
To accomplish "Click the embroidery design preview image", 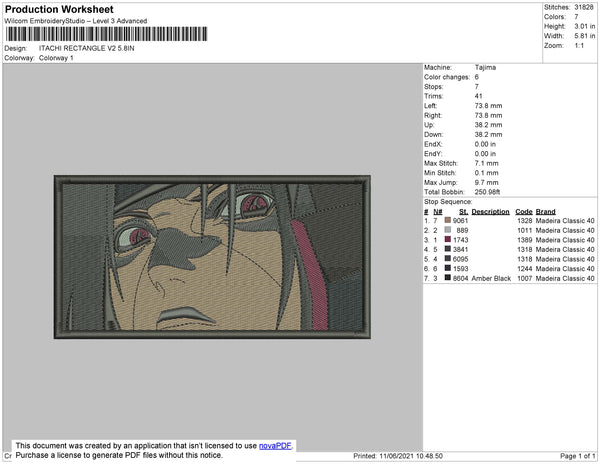I will pyautogui.click(x=212, y=257).
